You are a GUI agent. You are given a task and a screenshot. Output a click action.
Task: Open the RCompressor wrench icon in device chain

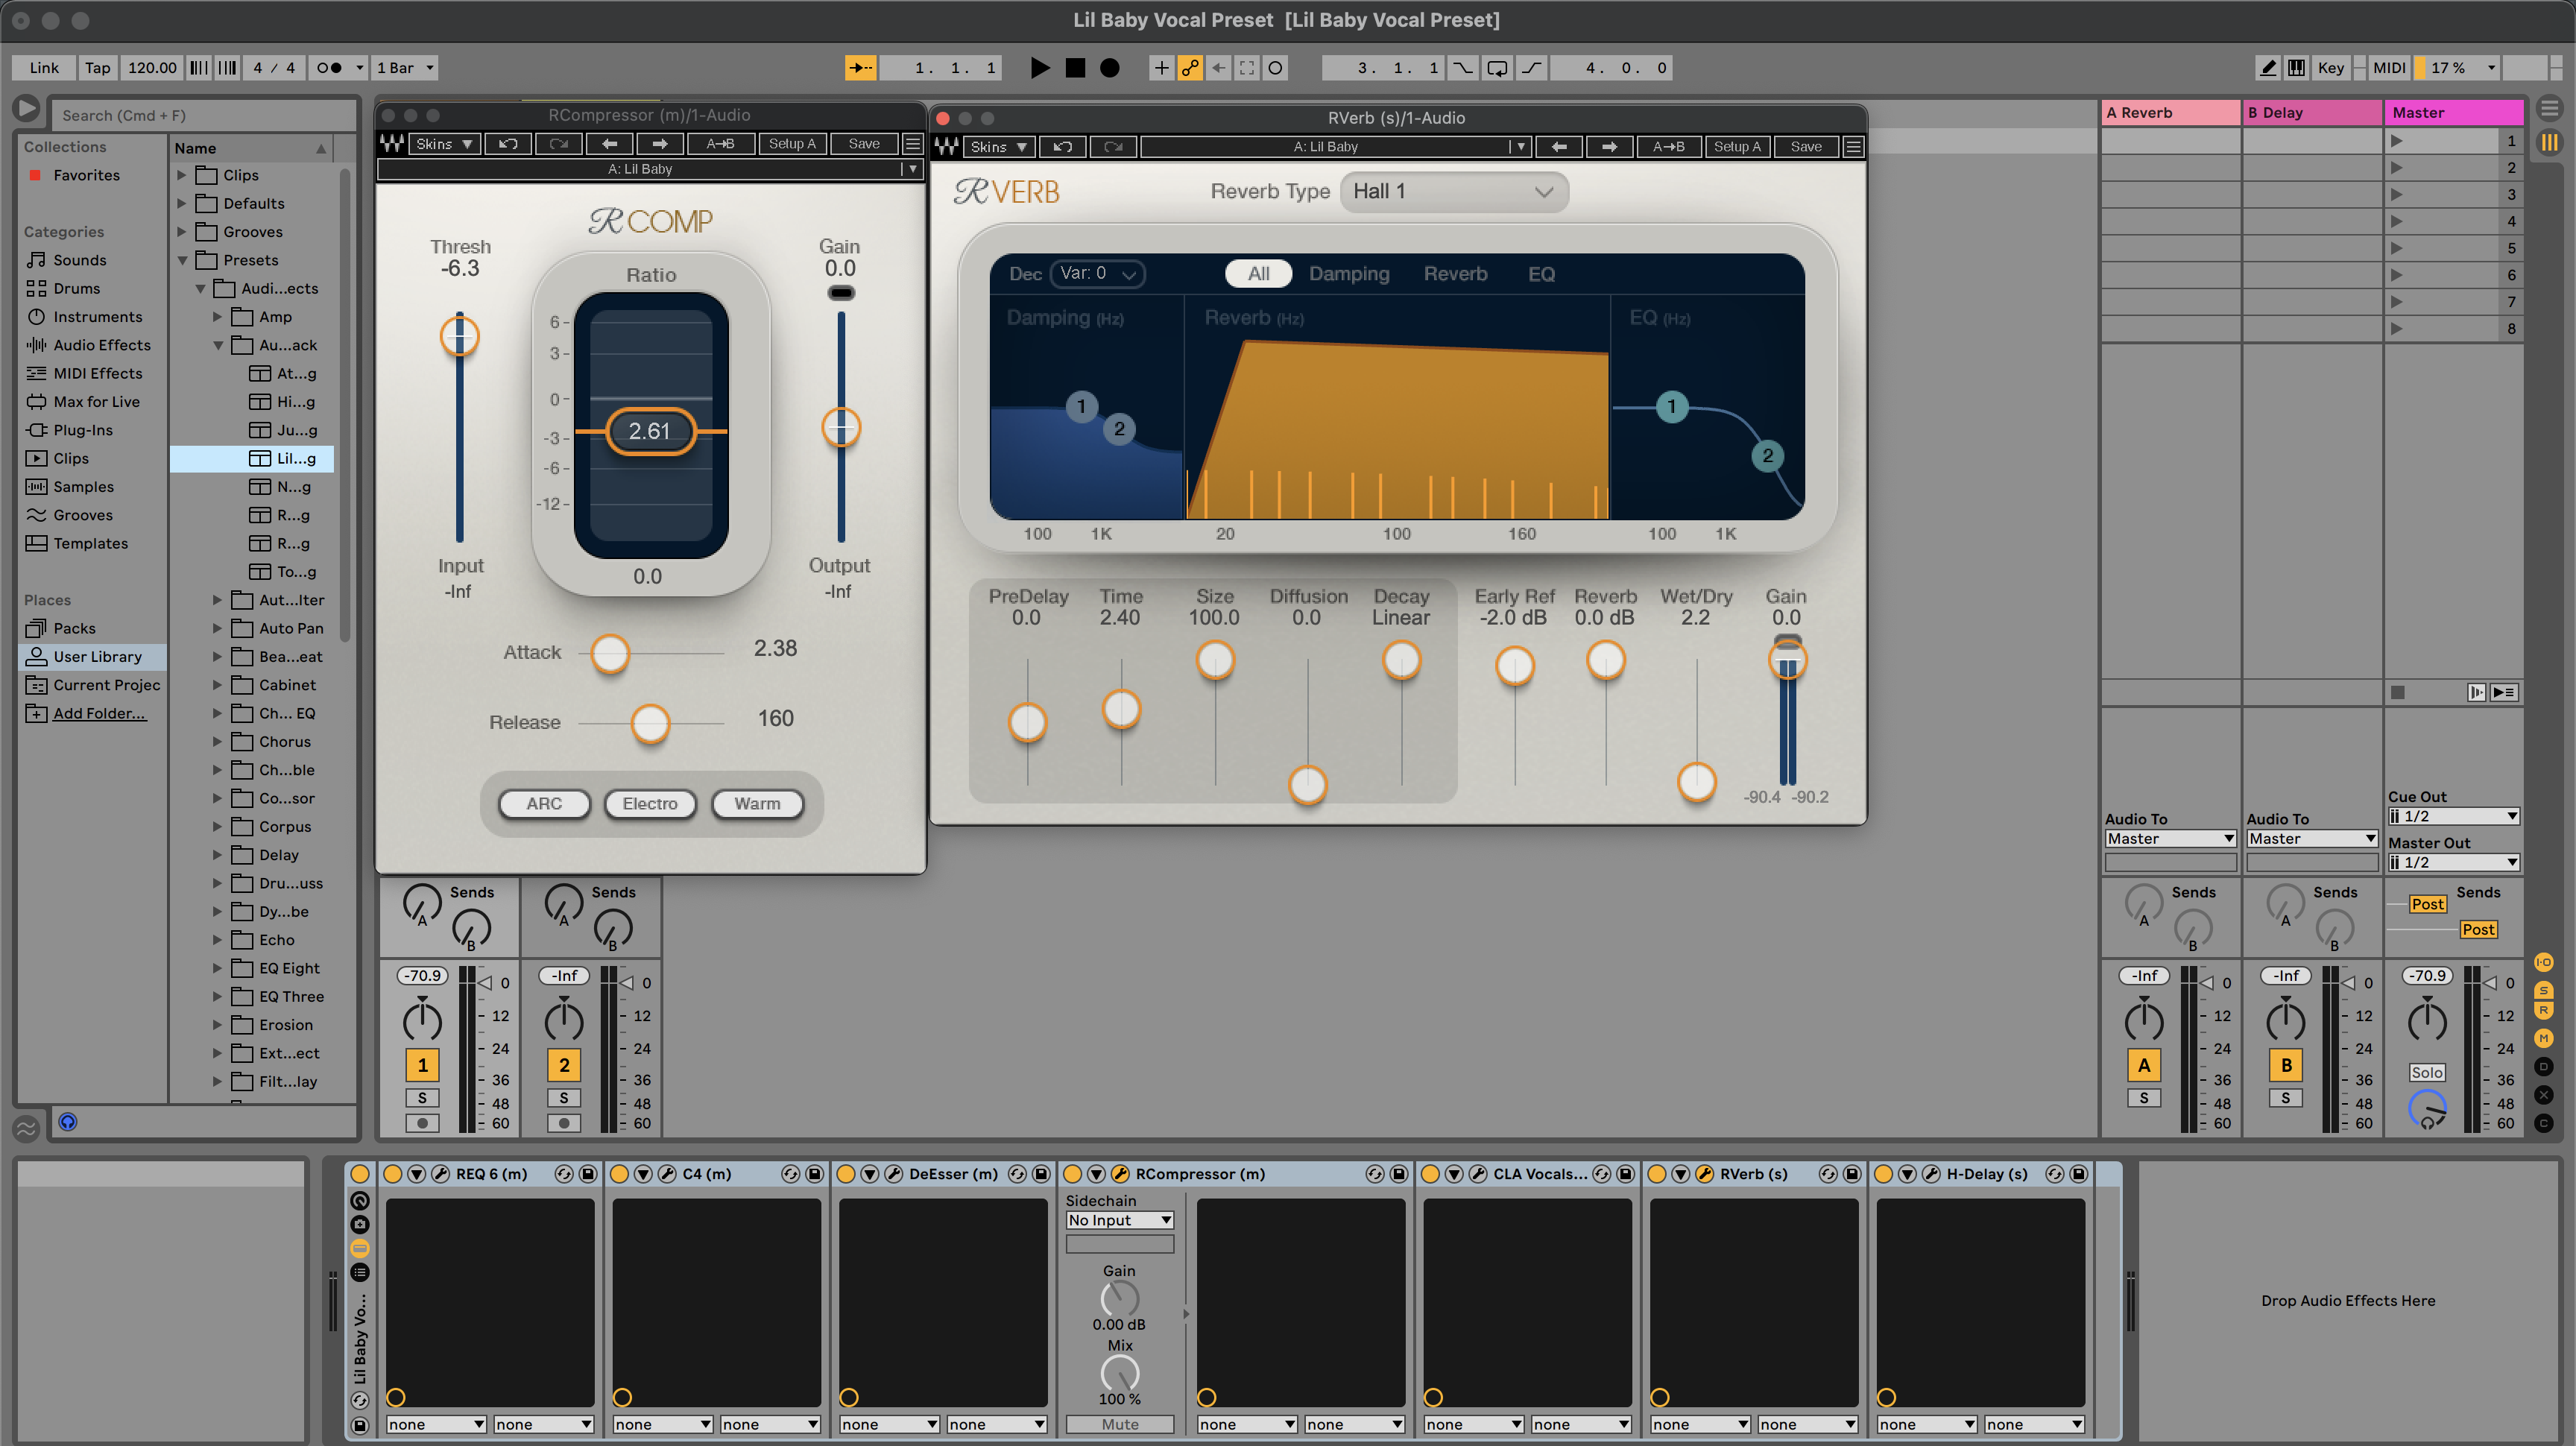[1120, 1174]
